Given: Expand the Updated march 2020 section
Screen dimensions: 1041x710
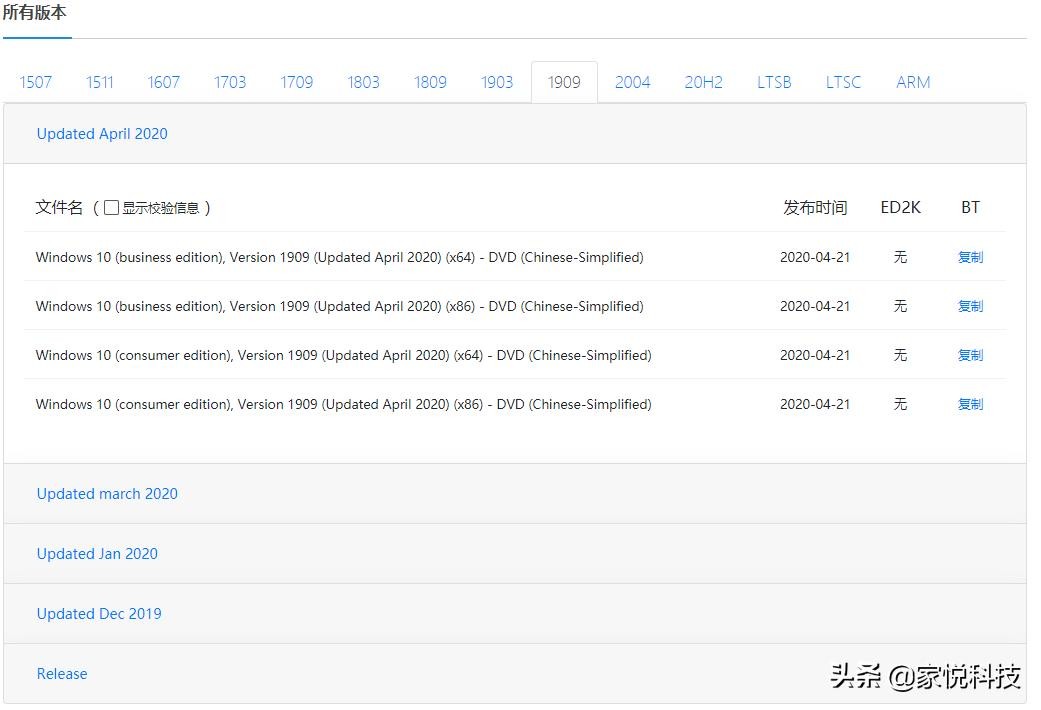Looking at the screenshot, I should pyautogui.click(x=107, y=494).
